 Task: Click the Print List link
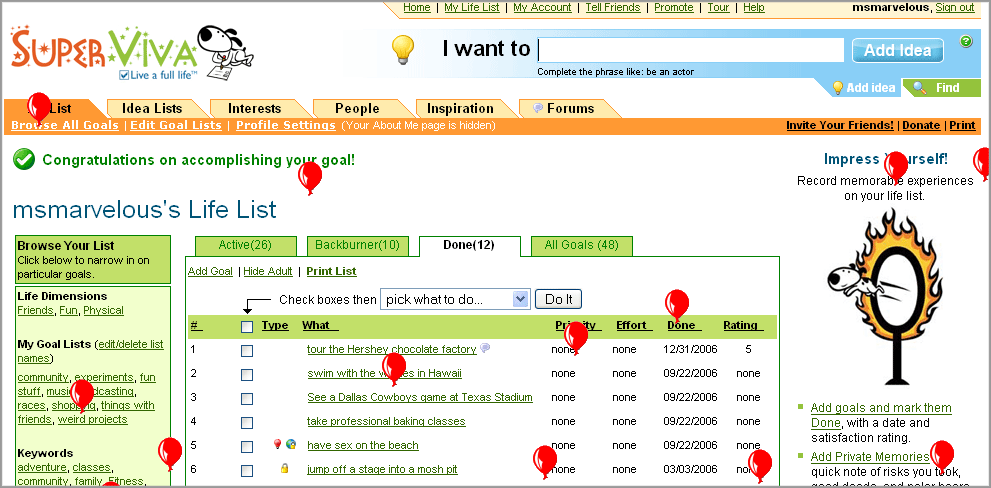point(331,271)
